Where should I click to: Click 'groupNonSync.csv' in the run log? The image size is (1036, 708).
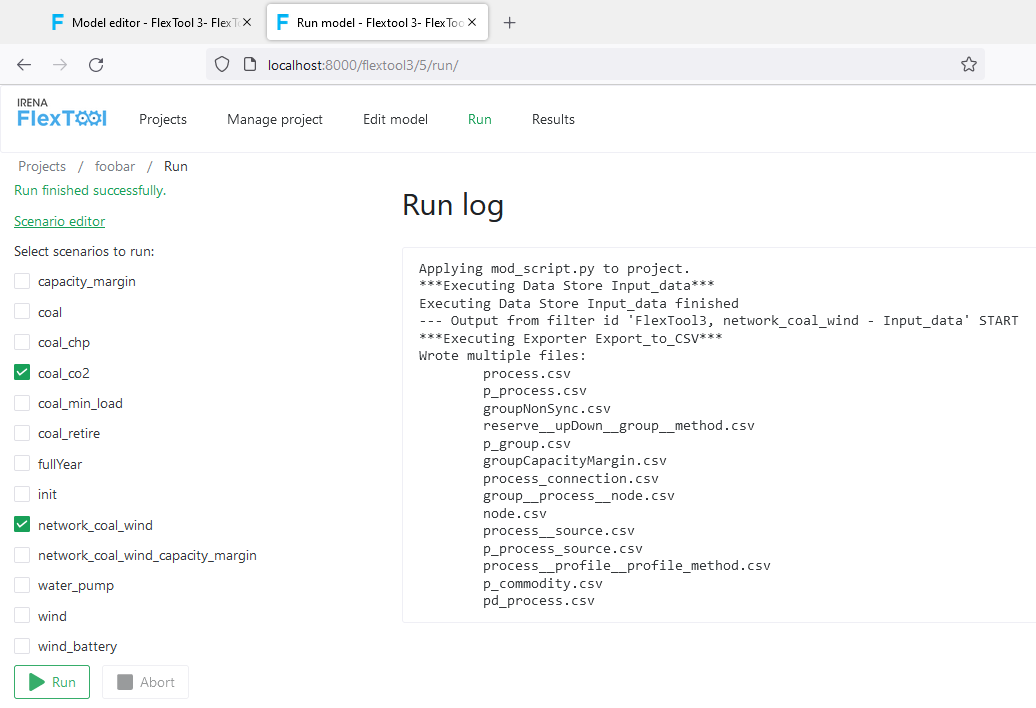[546, 409]
